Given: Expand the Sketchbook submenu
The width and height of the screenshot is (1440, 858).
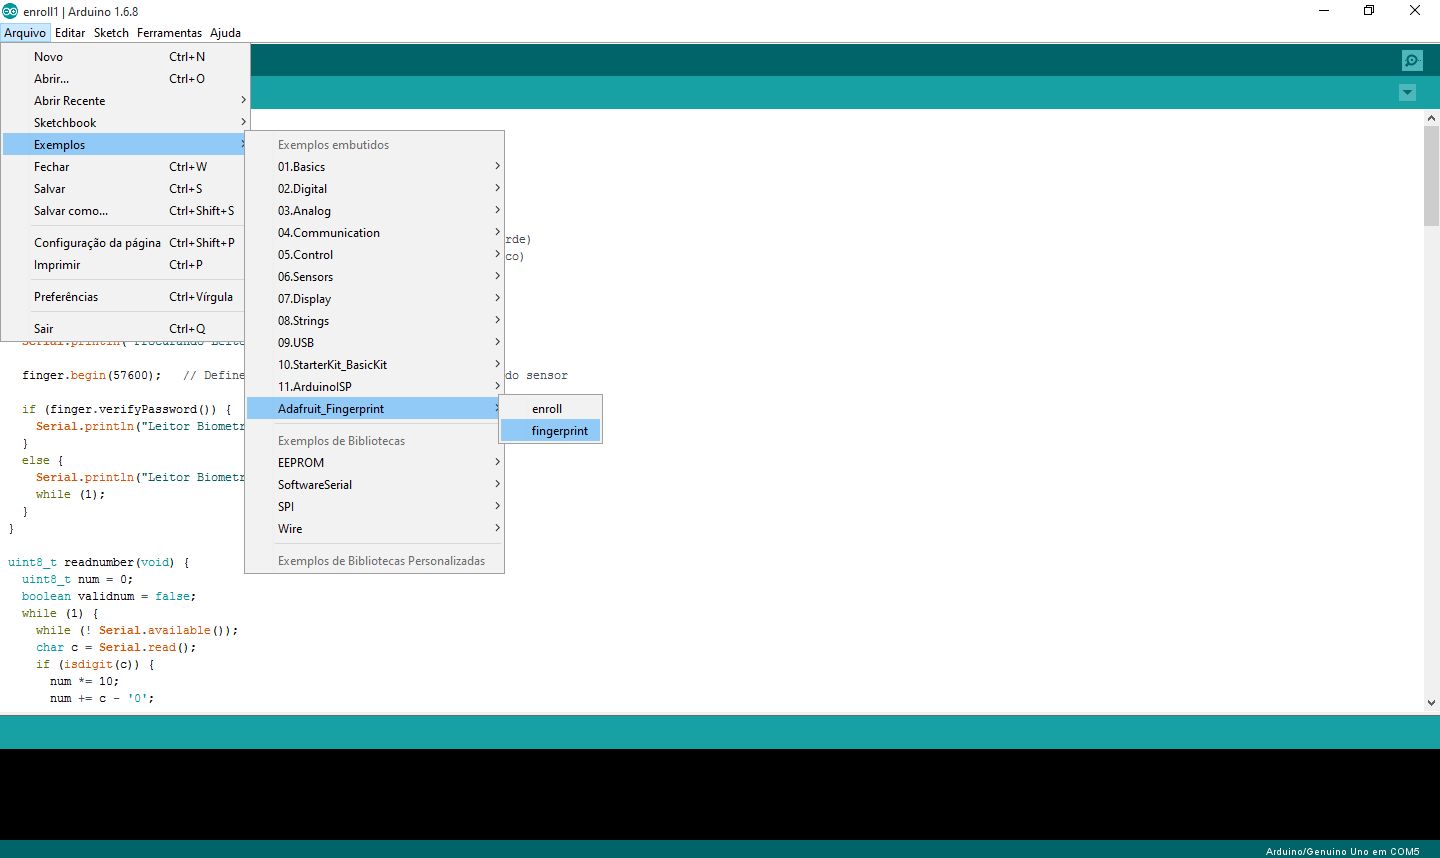Looking at the screenshot, I should click(125, 123).
